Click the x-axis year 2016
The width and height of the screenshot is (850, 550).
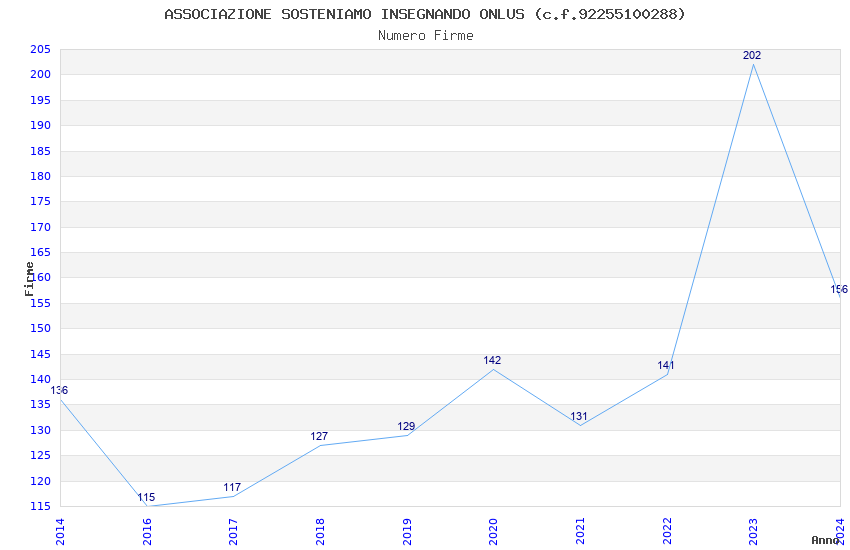coord(147,532)
